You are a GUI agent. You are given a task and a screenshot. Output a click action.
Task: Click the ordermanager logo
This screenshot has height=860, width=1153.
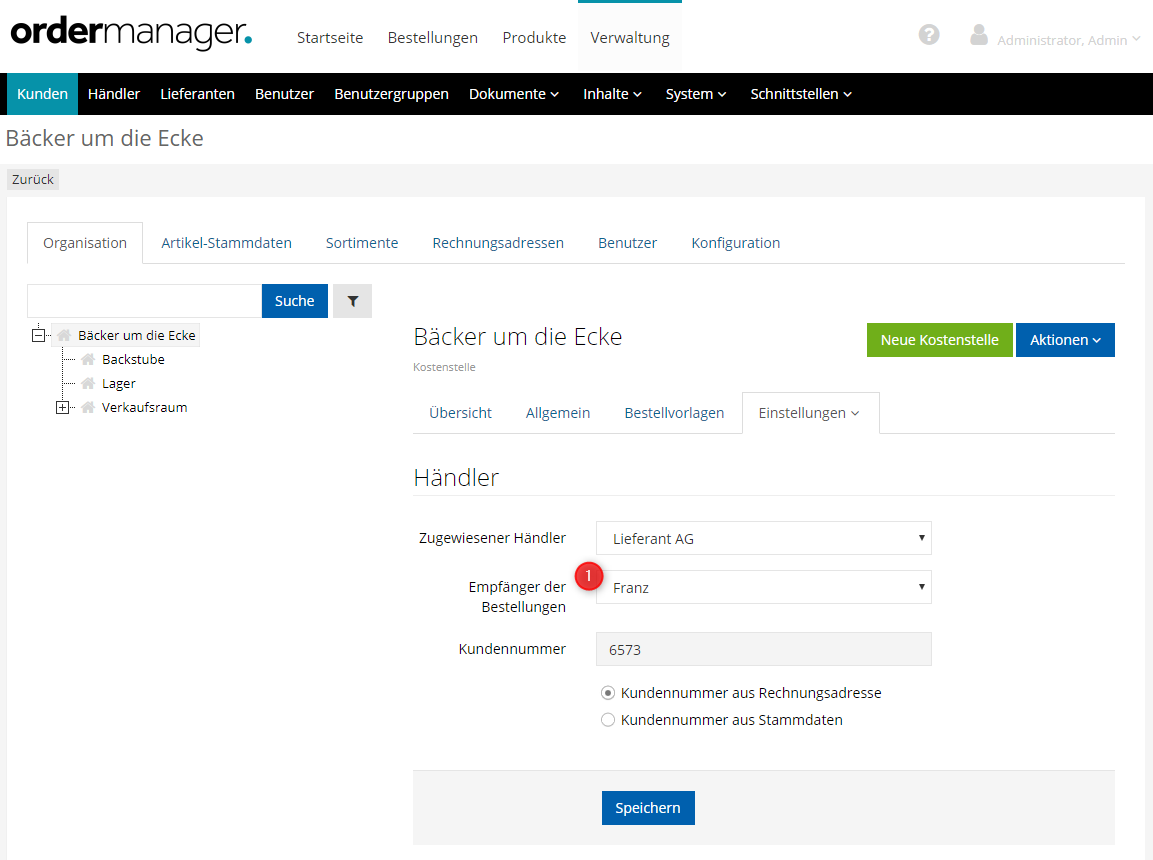click(x=131, y=33)
